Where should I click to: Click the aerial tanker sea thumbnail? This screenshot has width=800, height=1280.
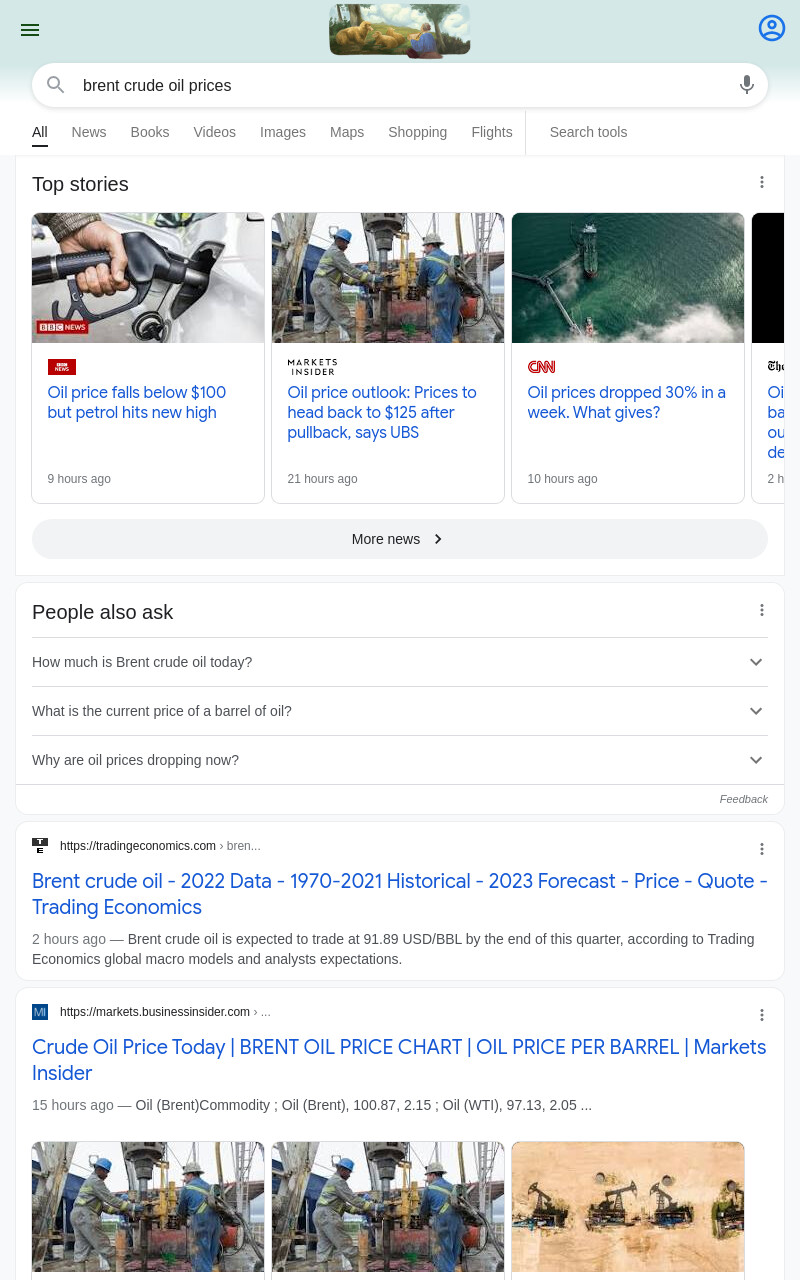(x=628, y=278)
